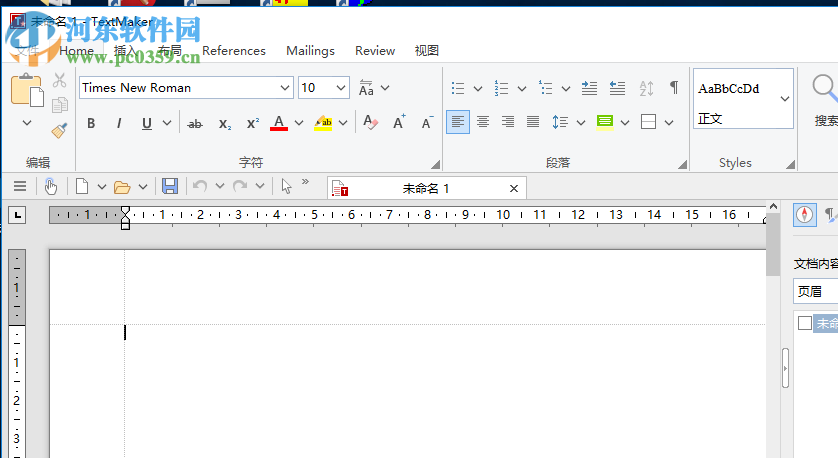
Task: Apply red font color
Action: [x=278, y=123]
